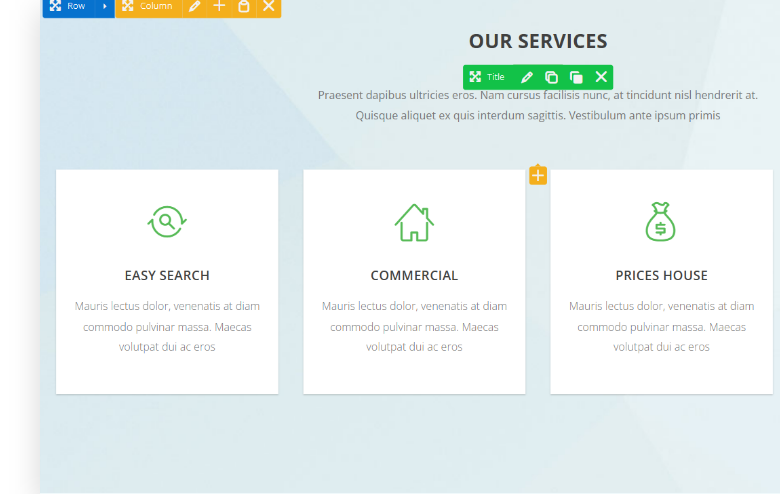
Task: Paste into the column using the clipboard icon
Action: (x=244, y=6)
